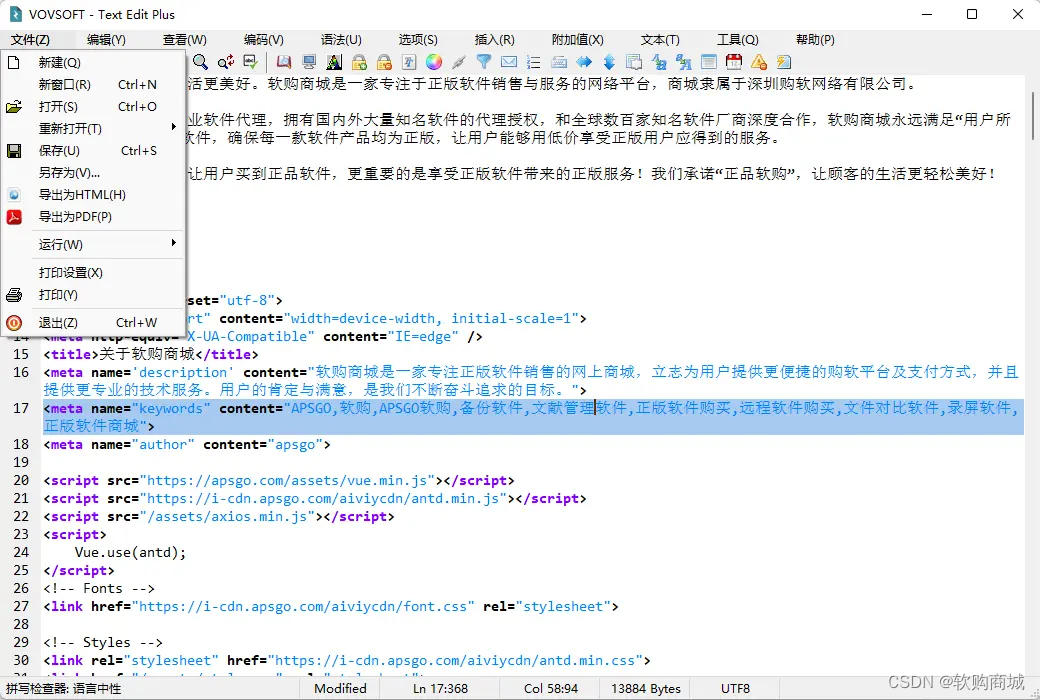Choose 退出(Z) menu entry
The height and width of the screenshot is (700, 1040).
click(93, 322)
